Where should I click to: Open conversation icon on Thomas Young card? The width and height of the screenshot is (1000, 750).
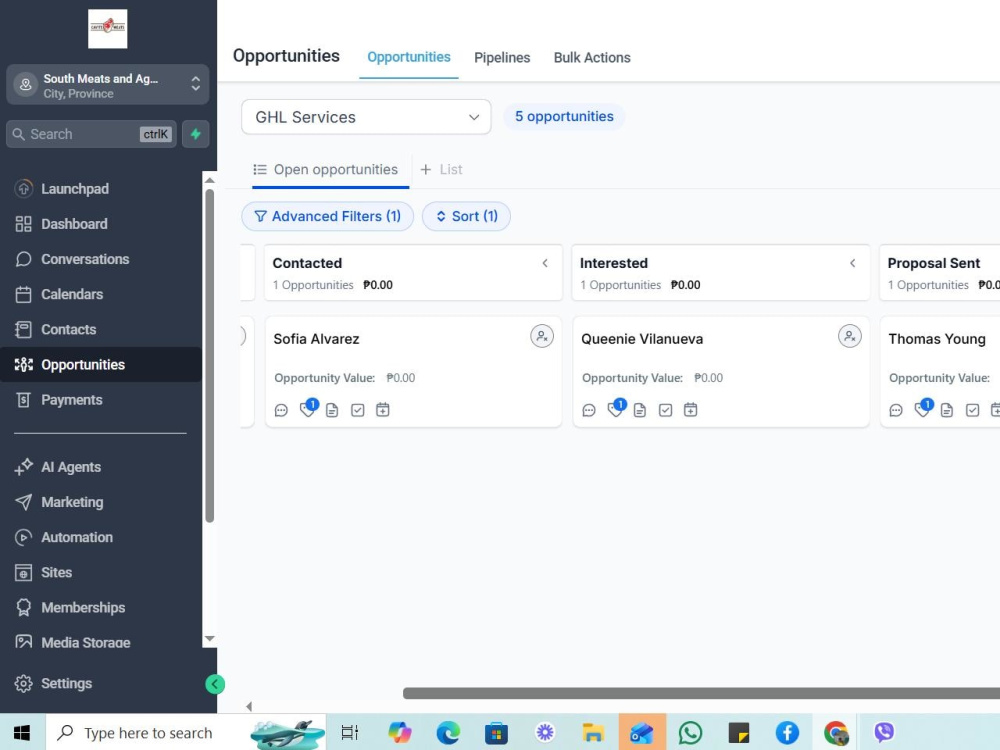pyautogui.click(x=896, y=410)
